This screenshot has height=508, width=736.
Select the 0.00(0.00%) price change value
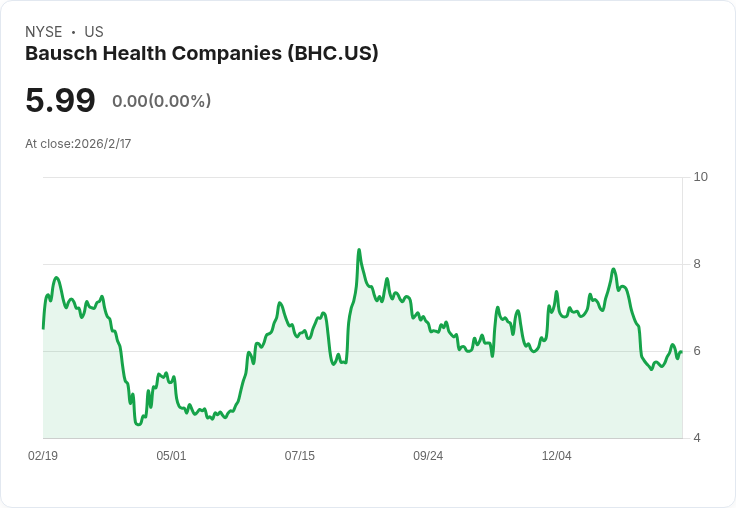(161, 101)
